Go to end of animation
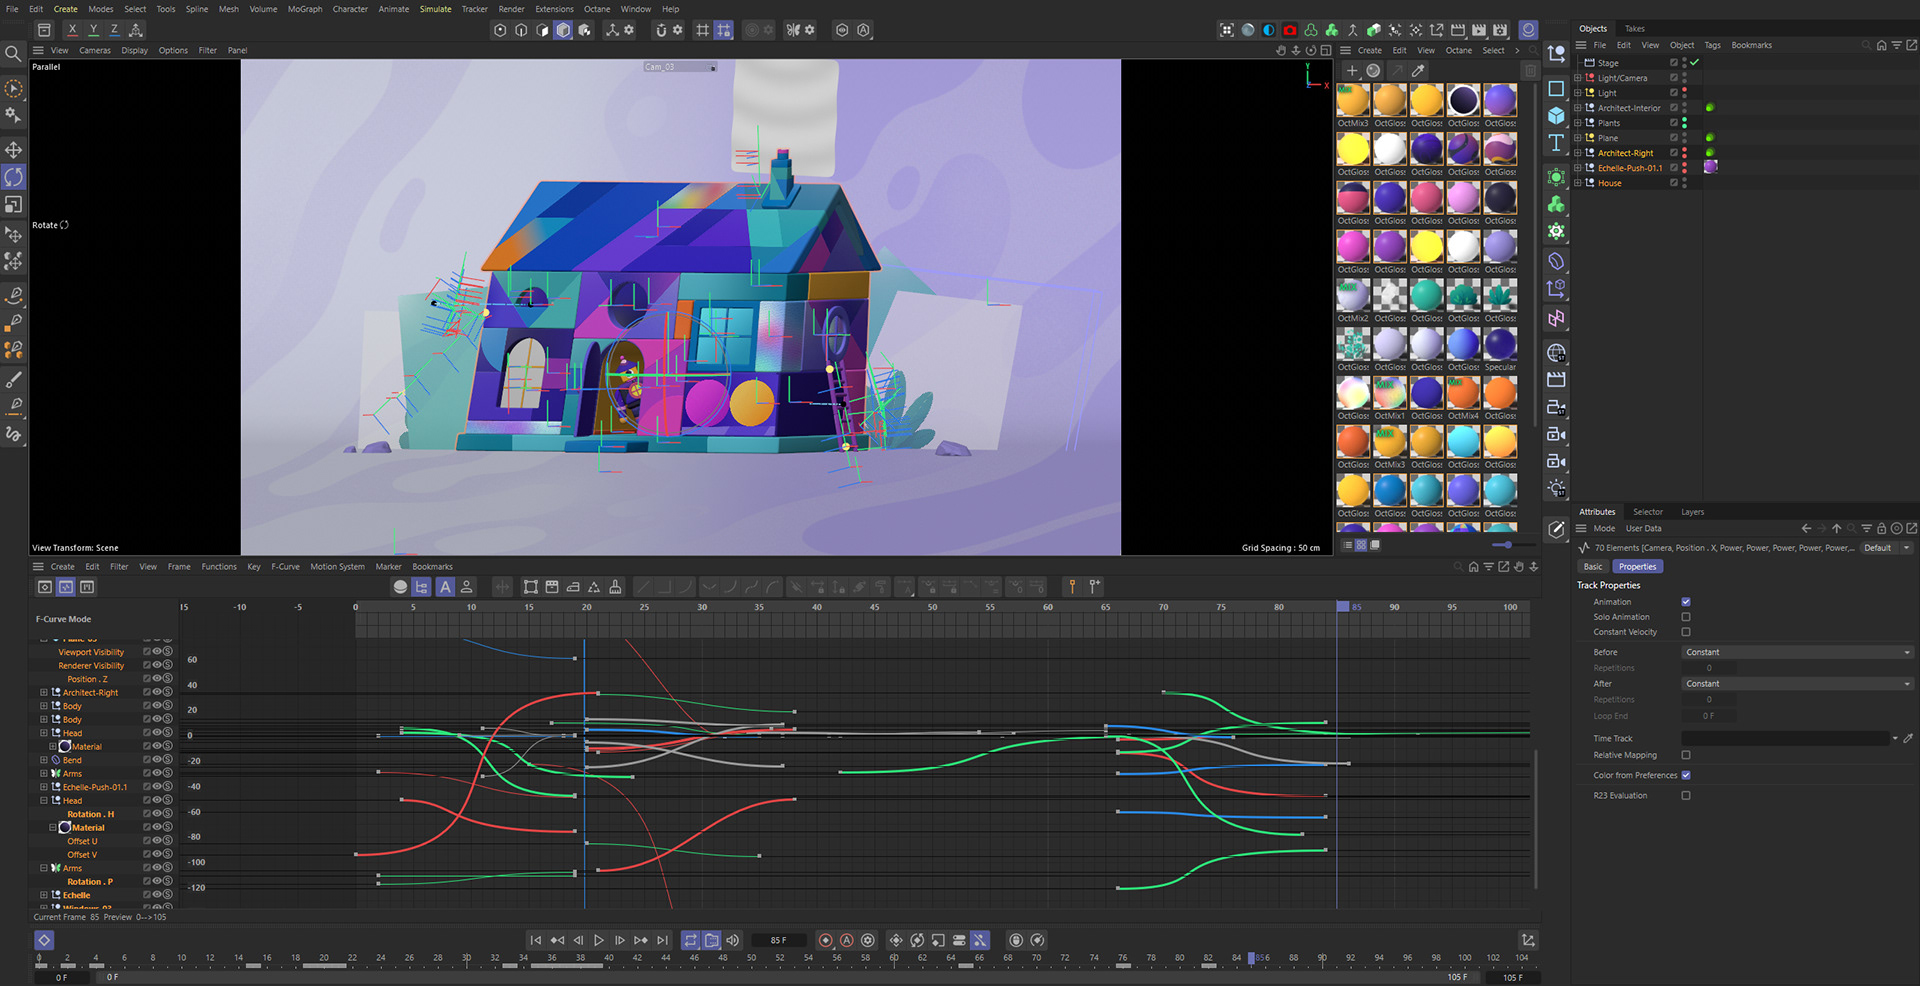The image size is (1920, 986). tap(662, 940)
